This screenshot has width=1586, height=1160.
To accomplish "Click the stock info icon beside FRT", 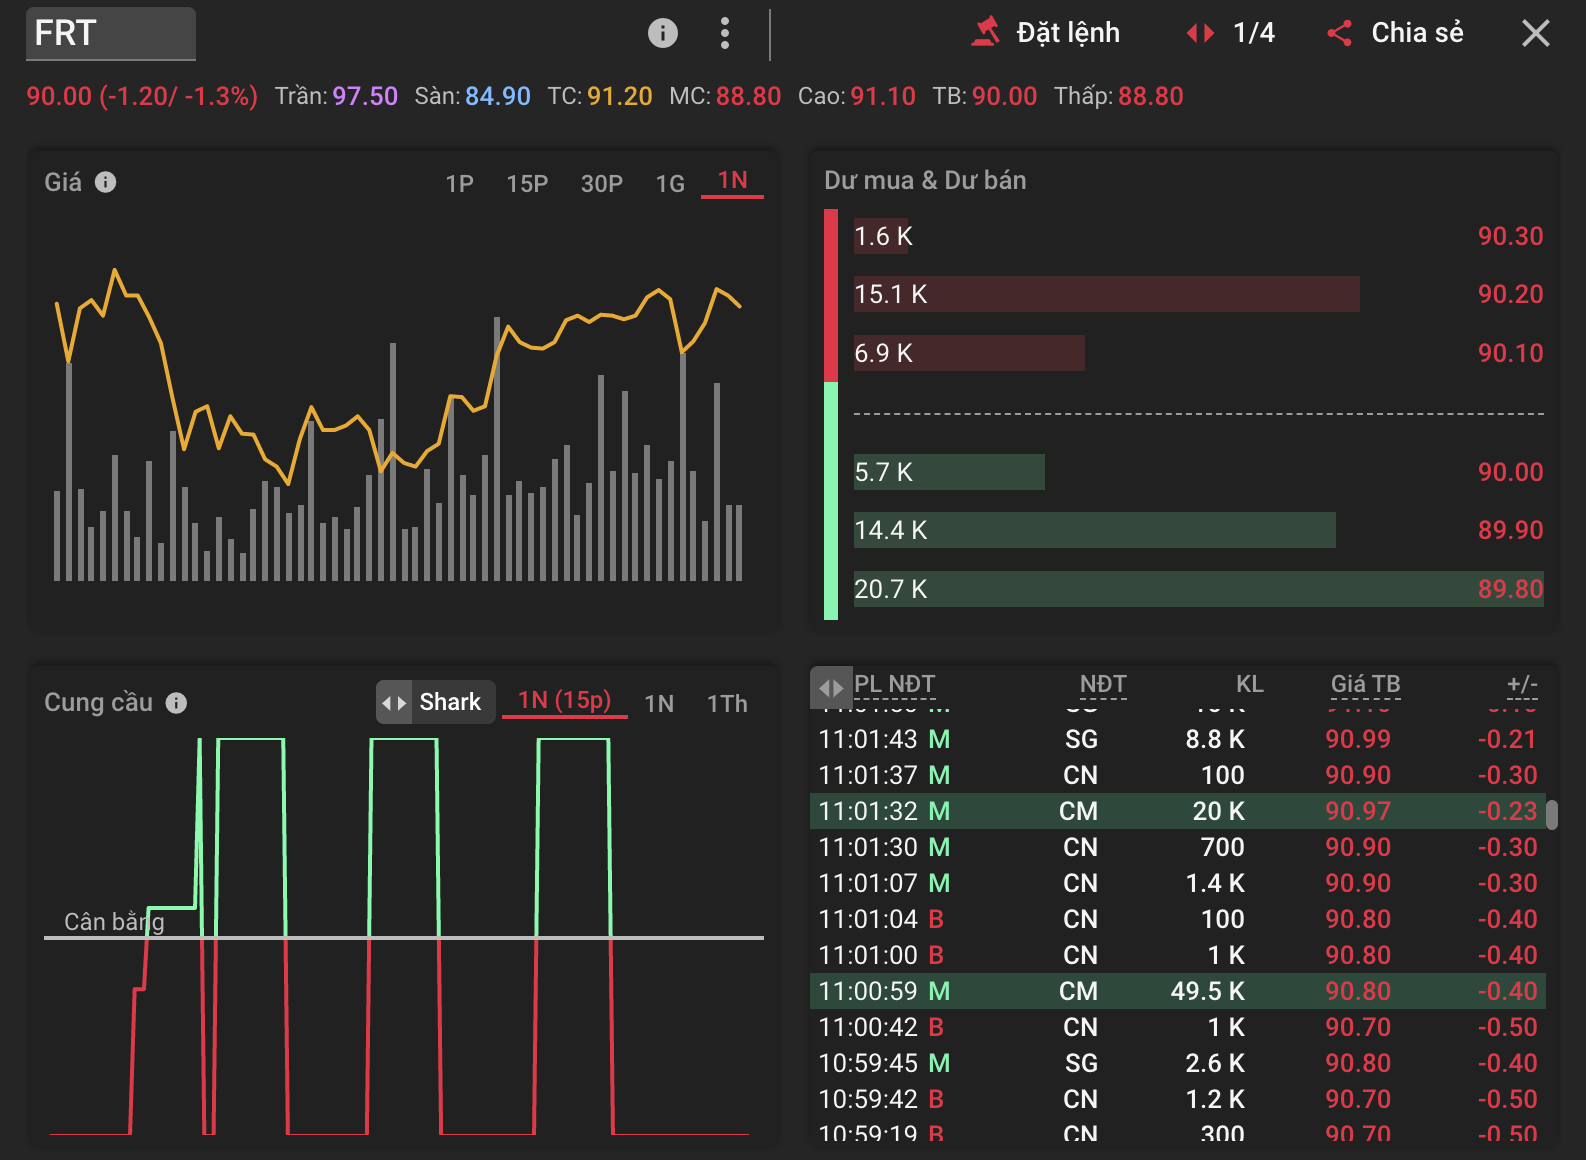I will point(662,33).
